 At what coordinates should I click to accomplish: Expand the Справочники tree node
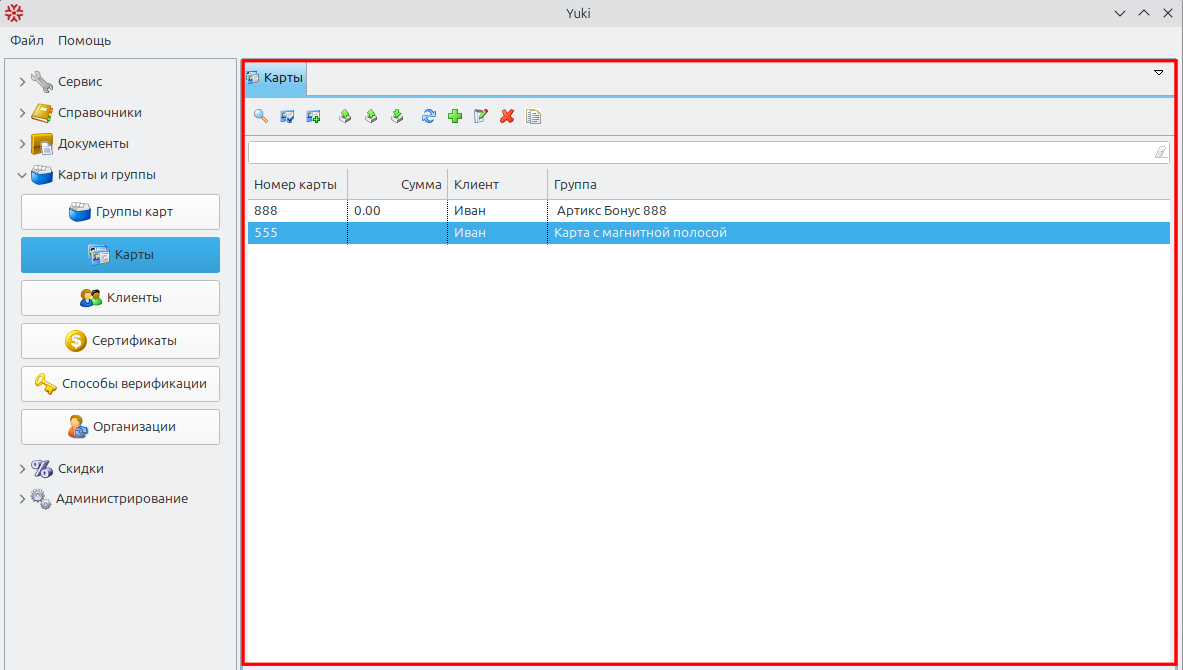tap(22, 112)
